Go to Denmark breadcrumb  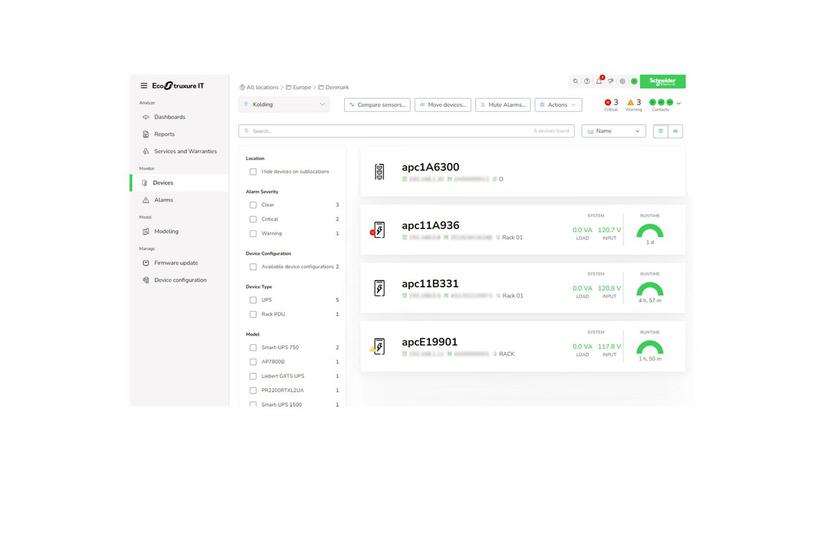pyautogui.click(x=337, y=87)
